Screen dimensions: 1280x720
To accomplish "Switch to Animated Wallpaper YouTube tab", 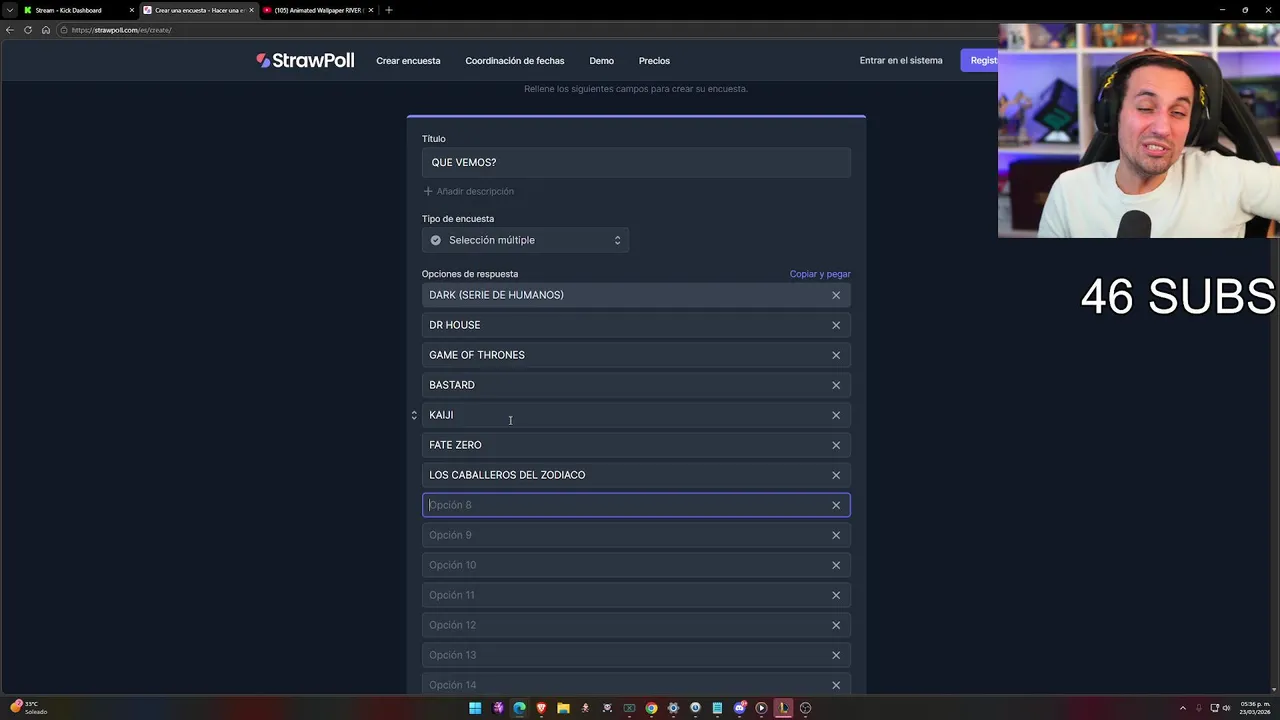I will 317,10.
